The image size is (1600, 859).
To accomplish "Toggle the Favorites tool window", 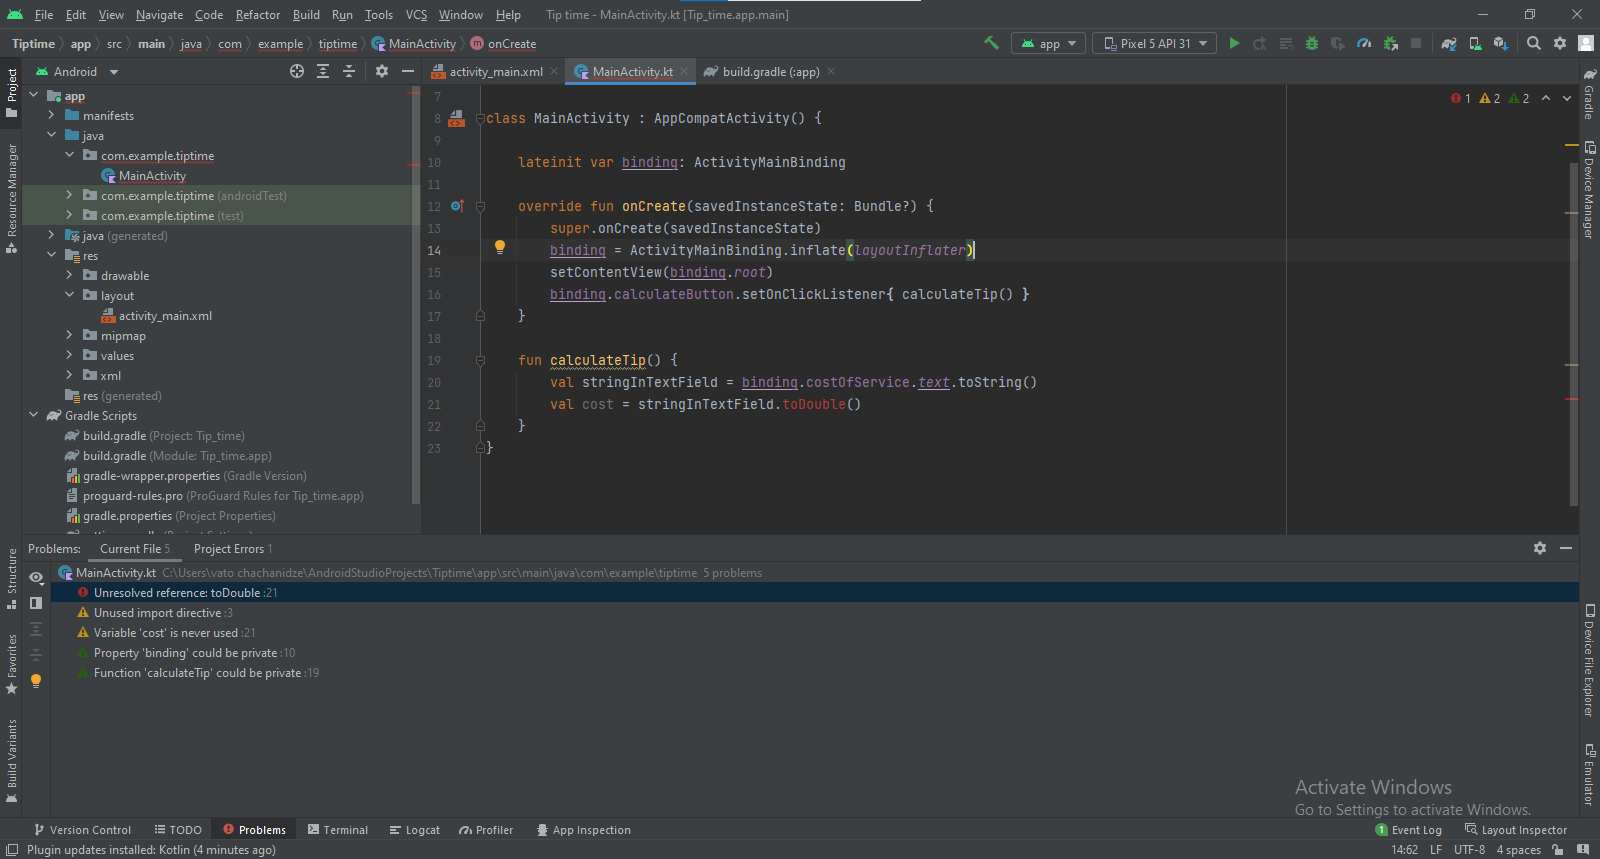I will click(11, 665).
